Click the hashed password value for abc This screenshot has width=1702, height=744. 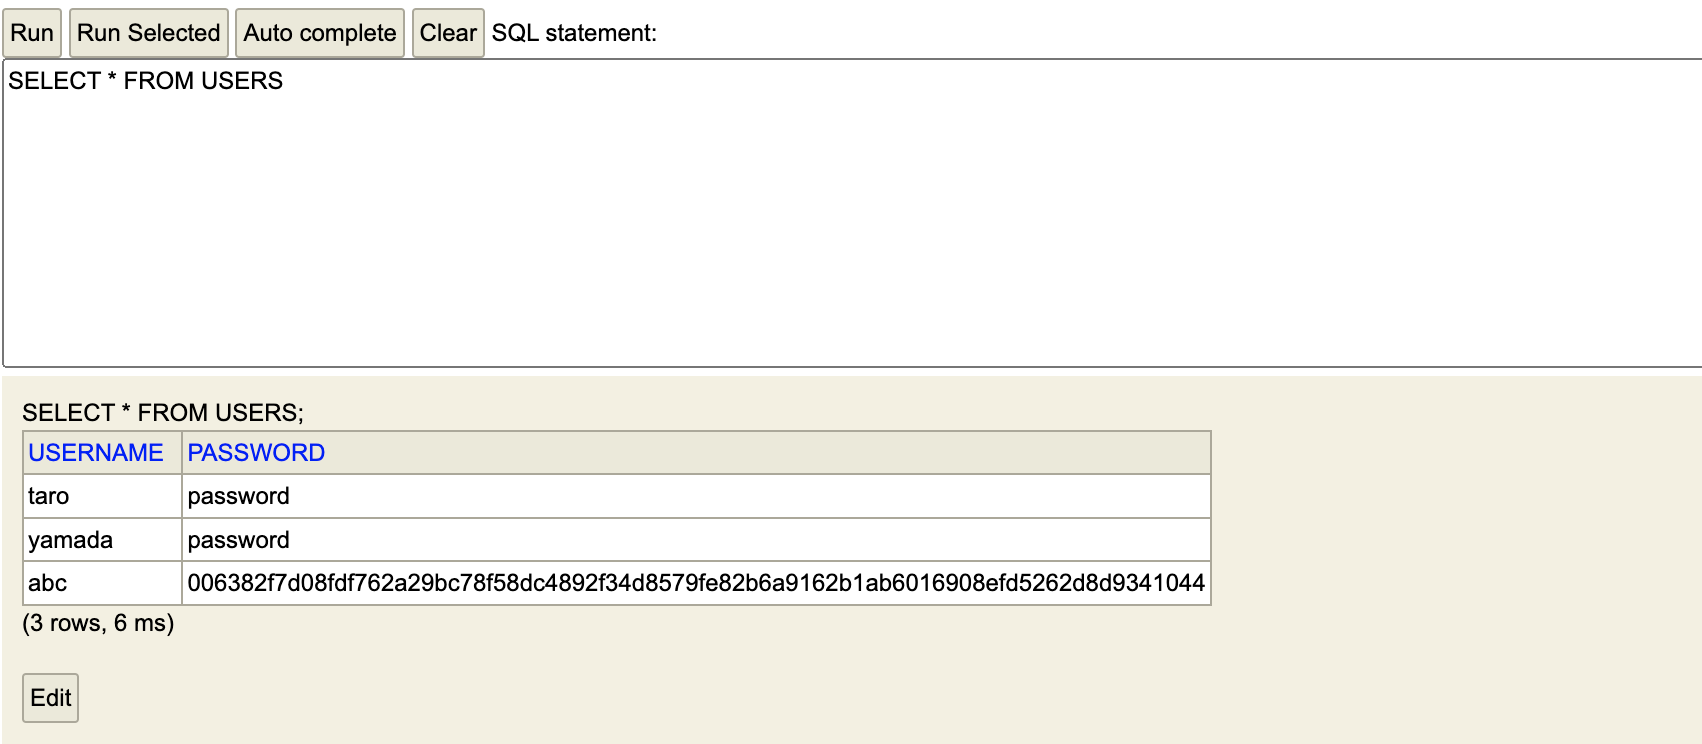tap(697, 582)
